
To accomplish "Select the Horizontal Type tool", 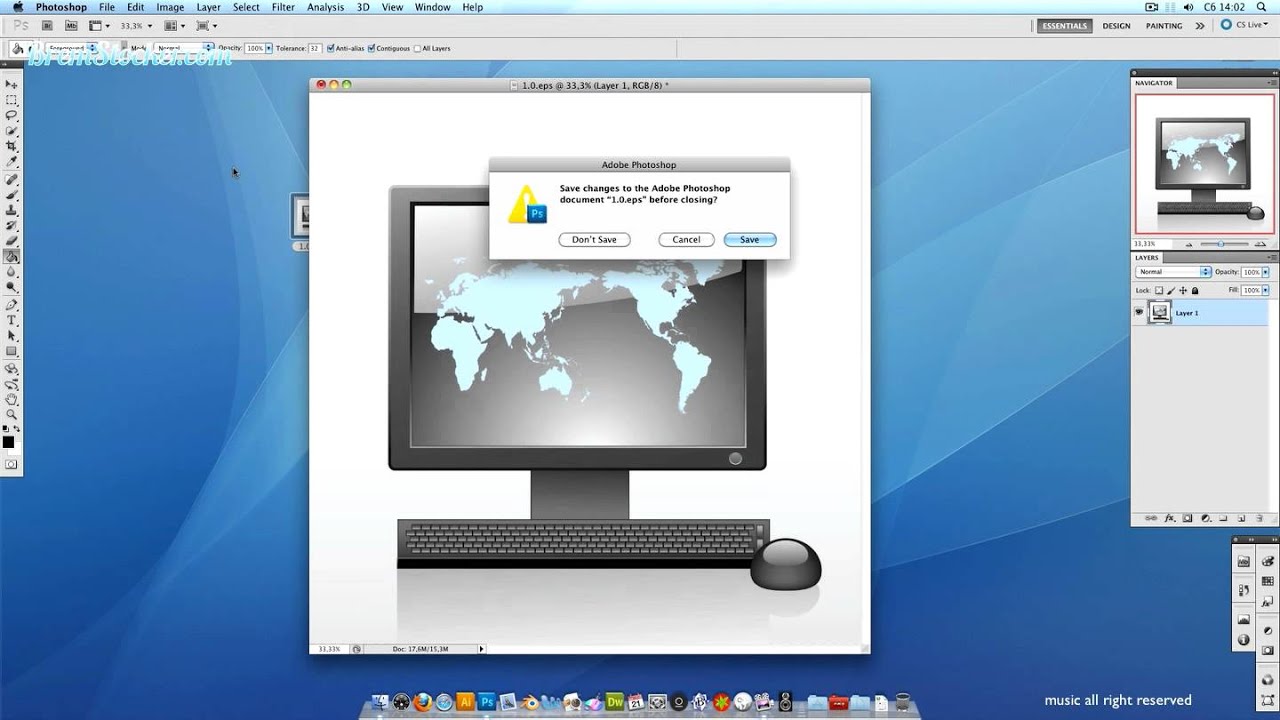I will pyautogui.click(x=12, y=320).
